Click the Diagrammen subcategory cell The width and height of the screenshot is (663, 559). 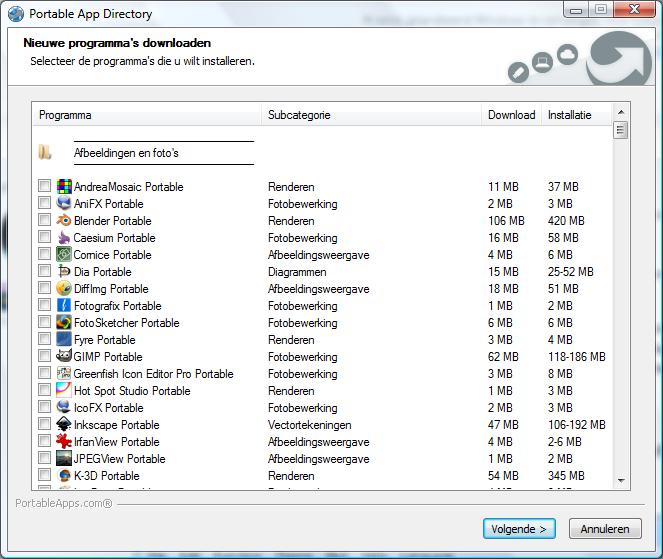(297, 272)
